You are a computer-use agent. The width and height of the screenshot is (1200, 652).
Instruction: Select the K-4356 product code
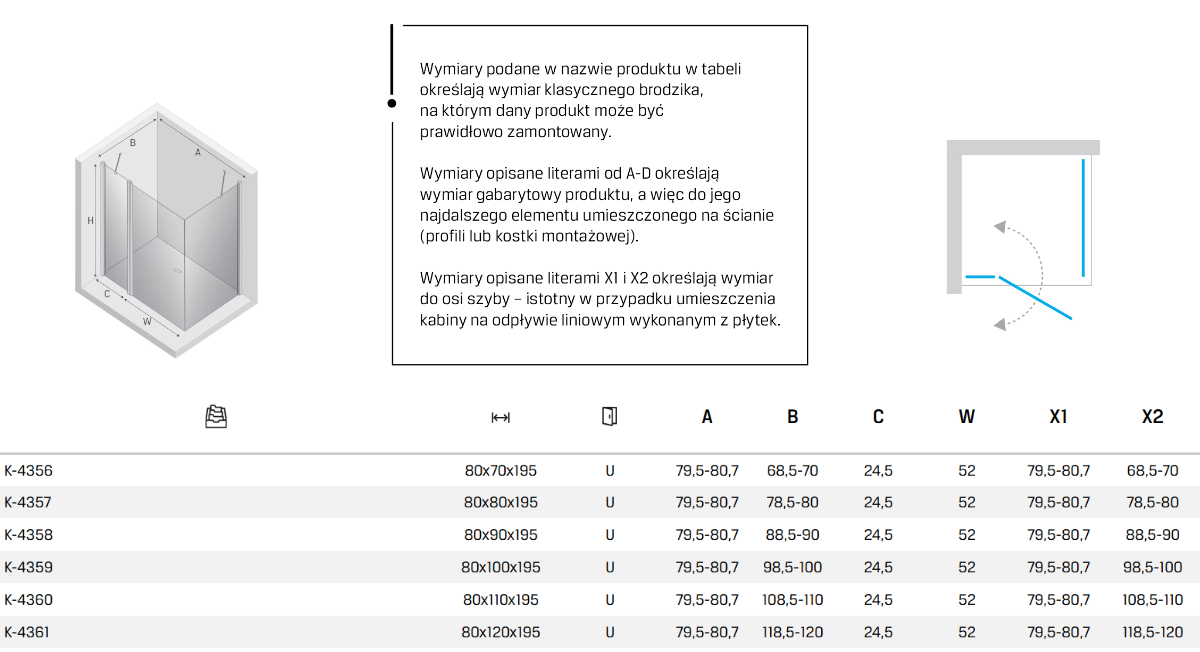28,470
